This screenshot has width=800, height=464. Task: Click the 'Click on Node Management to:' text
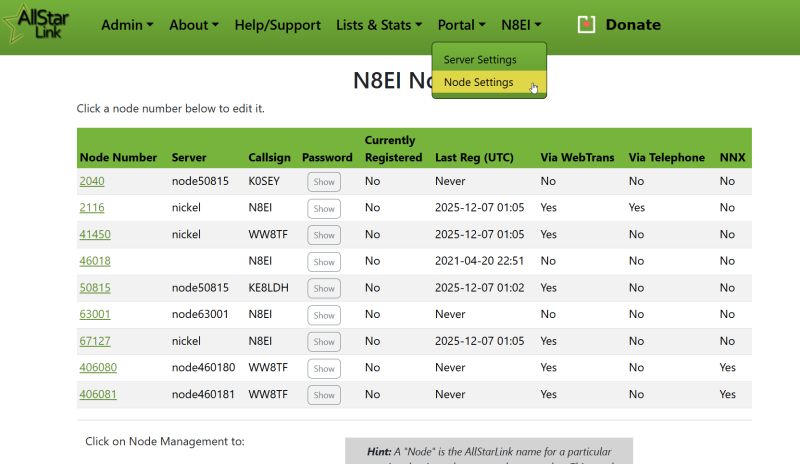(x=165, y=442)
